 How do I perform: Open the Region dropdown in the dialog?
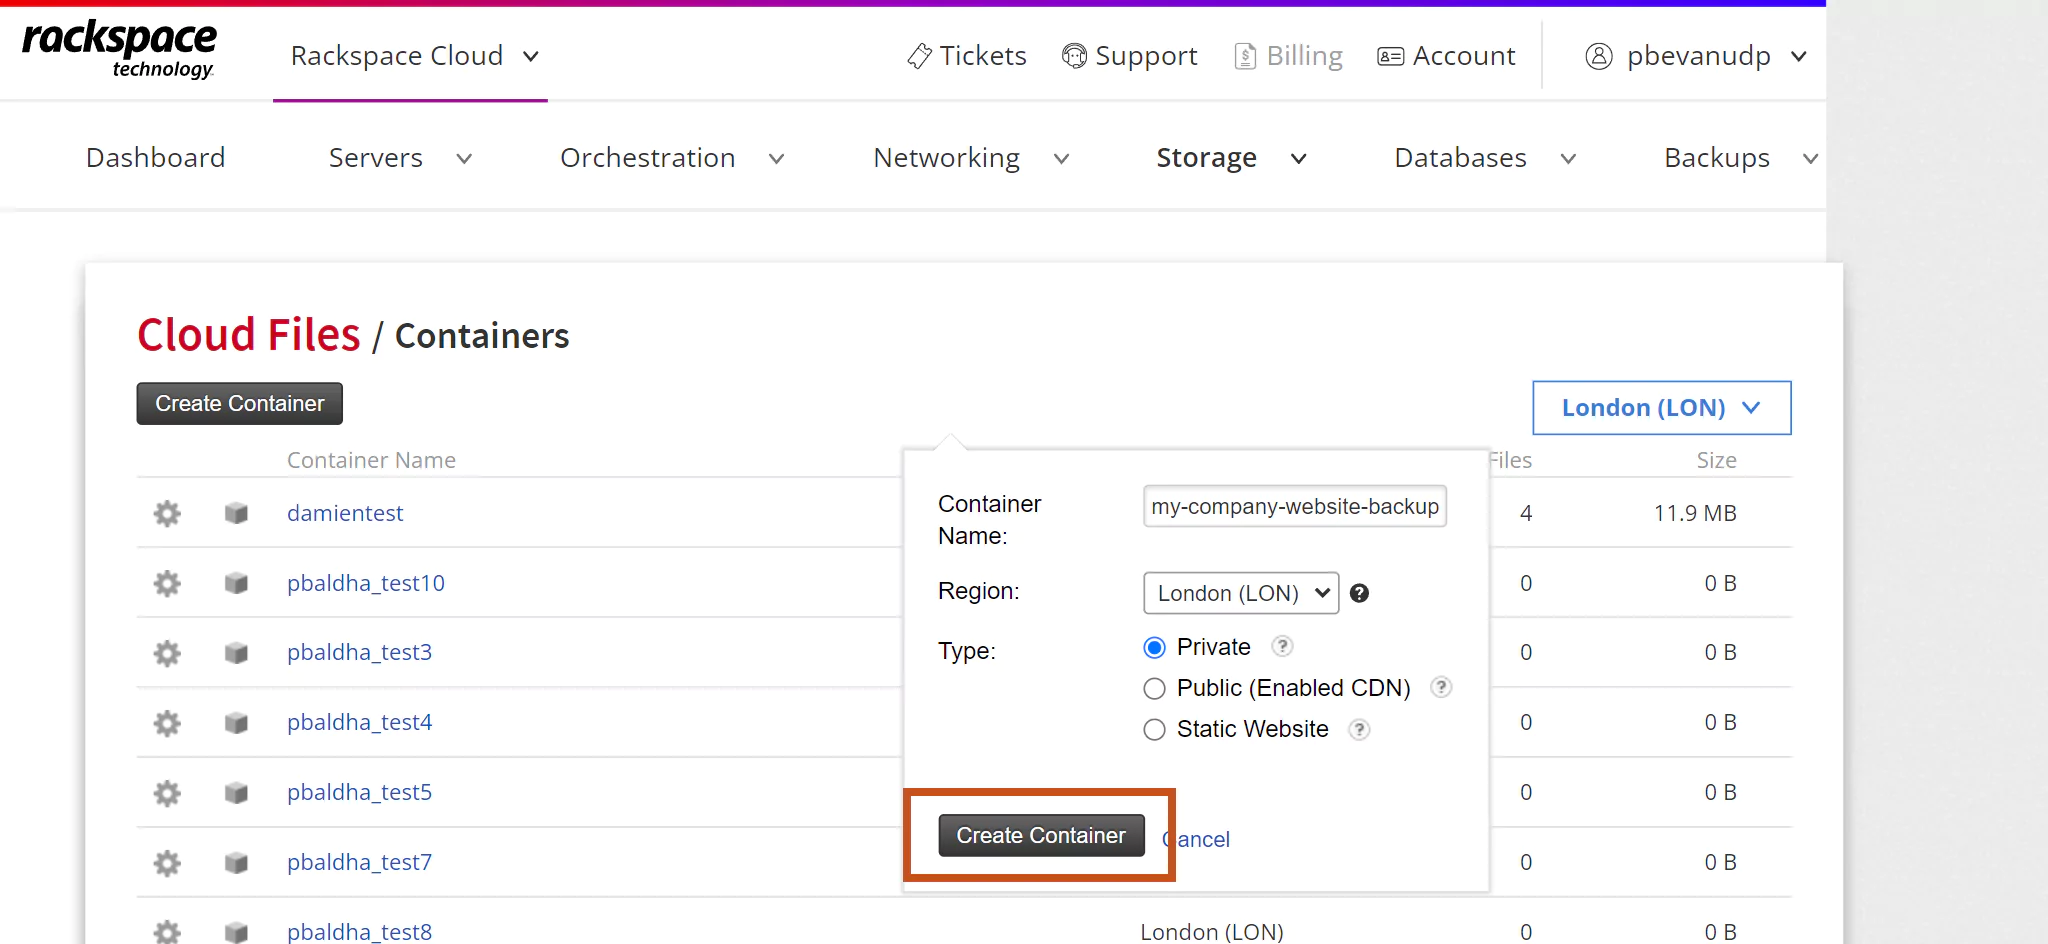(x=1240, y=593)
